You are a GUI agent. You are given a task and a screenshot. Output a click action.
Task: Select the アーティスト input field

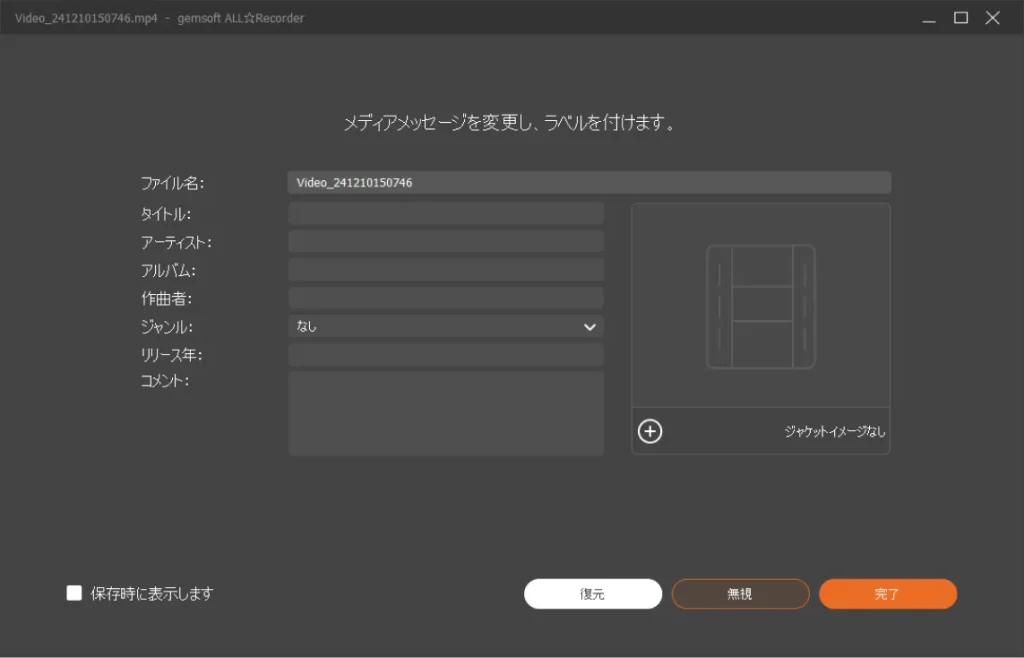coord(446,242)
